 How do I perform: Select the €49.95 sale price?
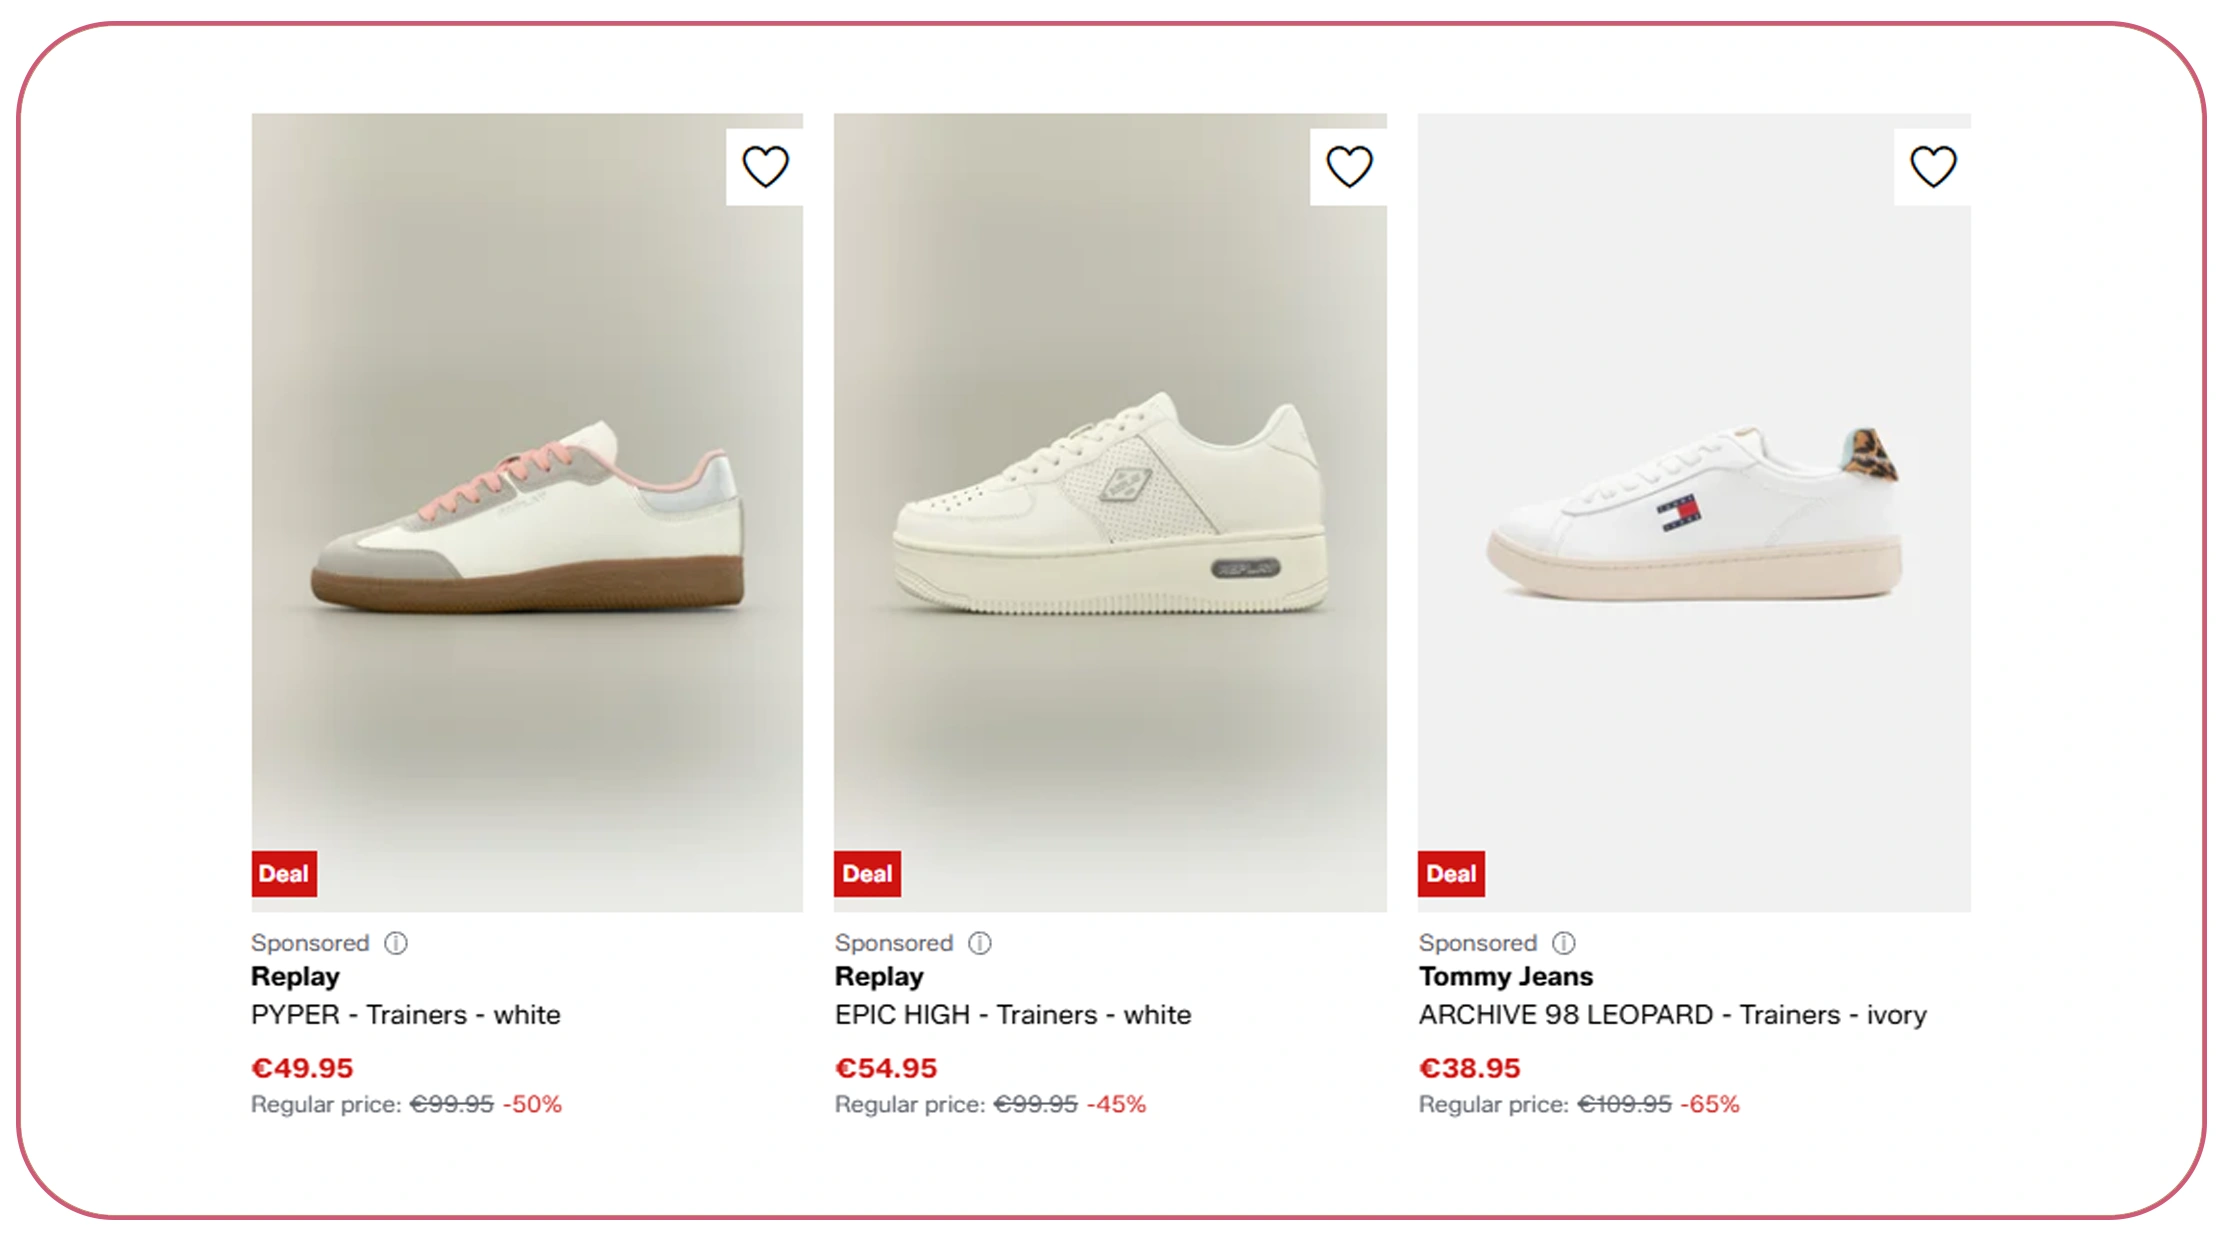[302, 1068]
